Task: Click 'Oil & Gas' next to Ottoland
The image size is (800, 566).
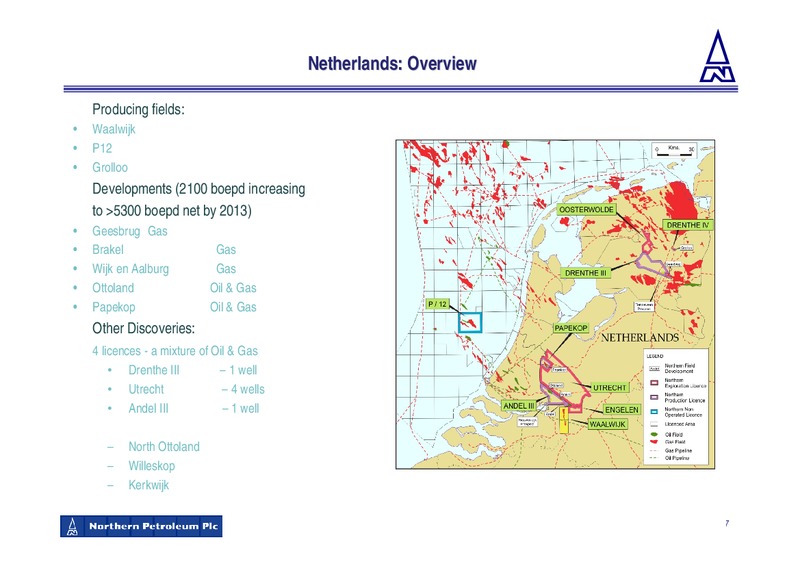Action: [233, 288]
